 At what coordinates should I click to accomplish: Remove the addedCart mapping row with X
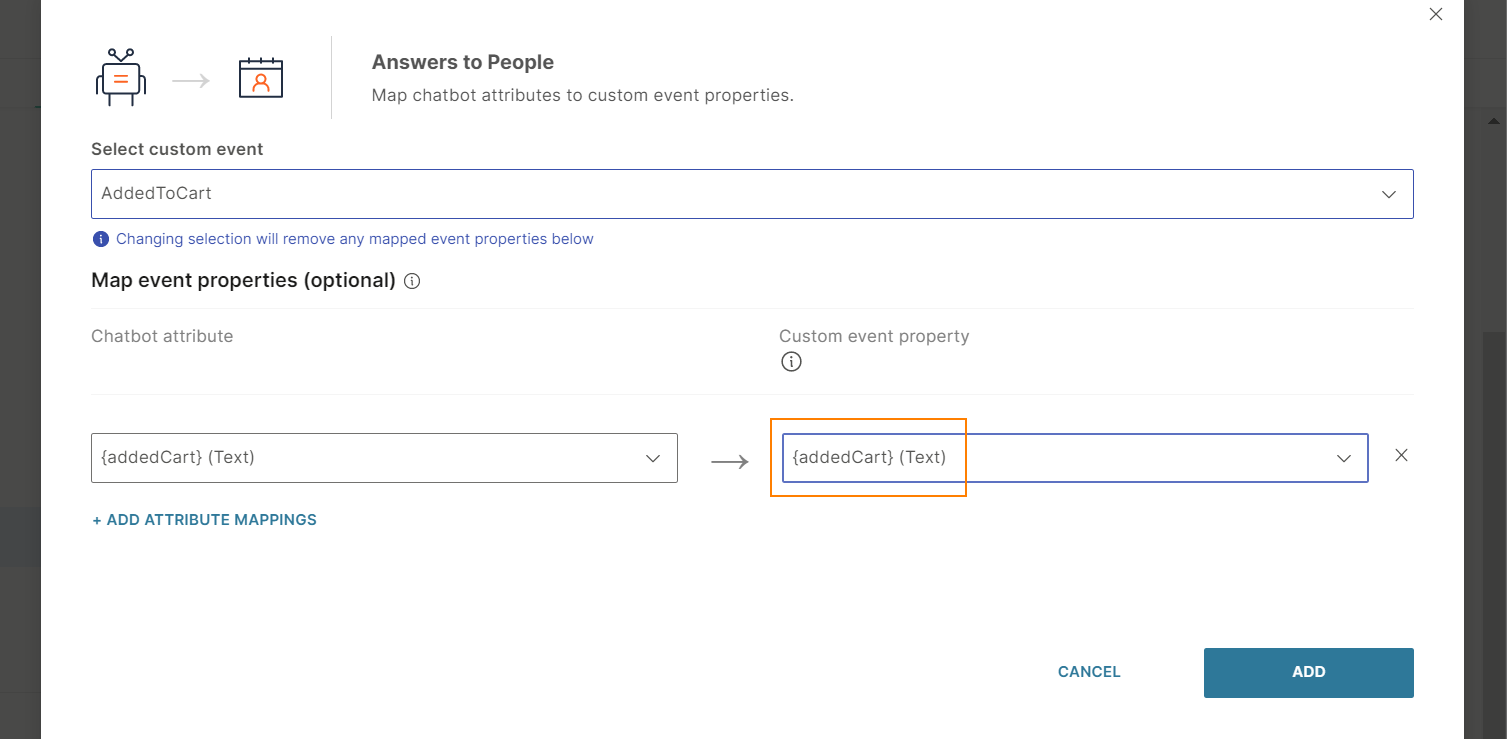pos(1401,455)
